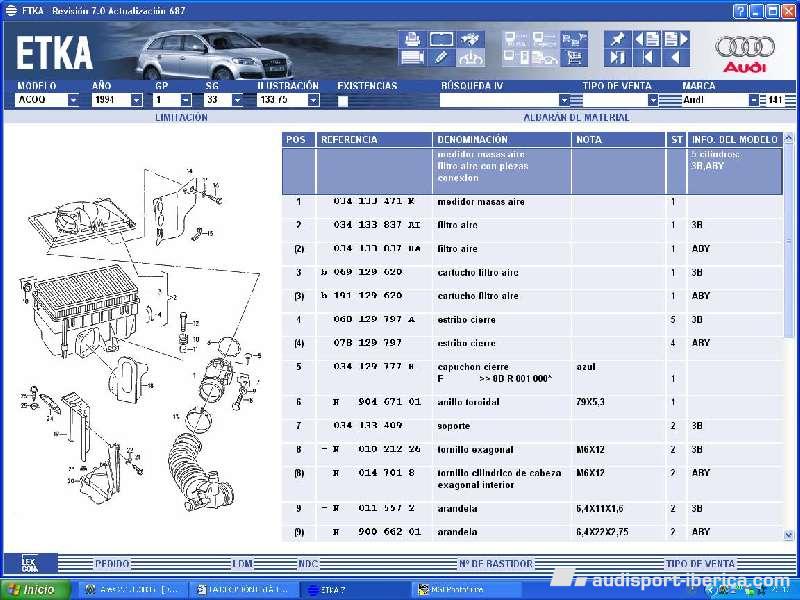Image resolution: width=800 pixels, height=600 pixels.
Task: Click the help question mark button
Action: pyautogui.click(x=740, y=11)
